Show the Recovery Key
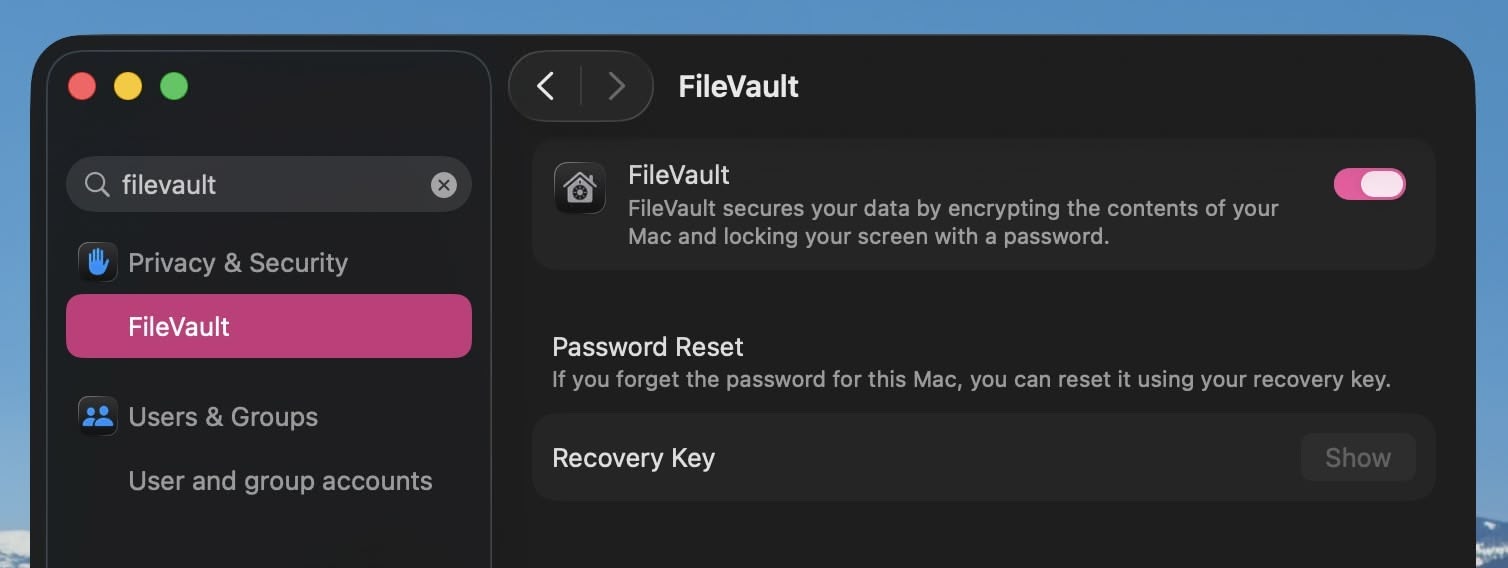Screen dimensions: 1508x568 tap(1357, 458)
